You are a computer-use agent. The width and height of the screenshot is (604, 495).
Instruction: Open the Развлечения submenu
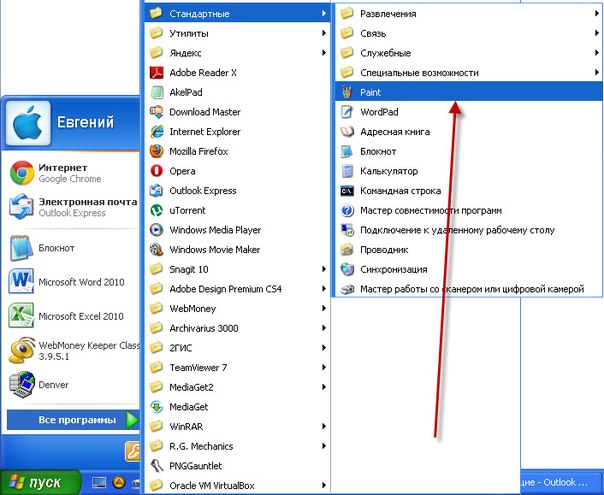[468, 13]
